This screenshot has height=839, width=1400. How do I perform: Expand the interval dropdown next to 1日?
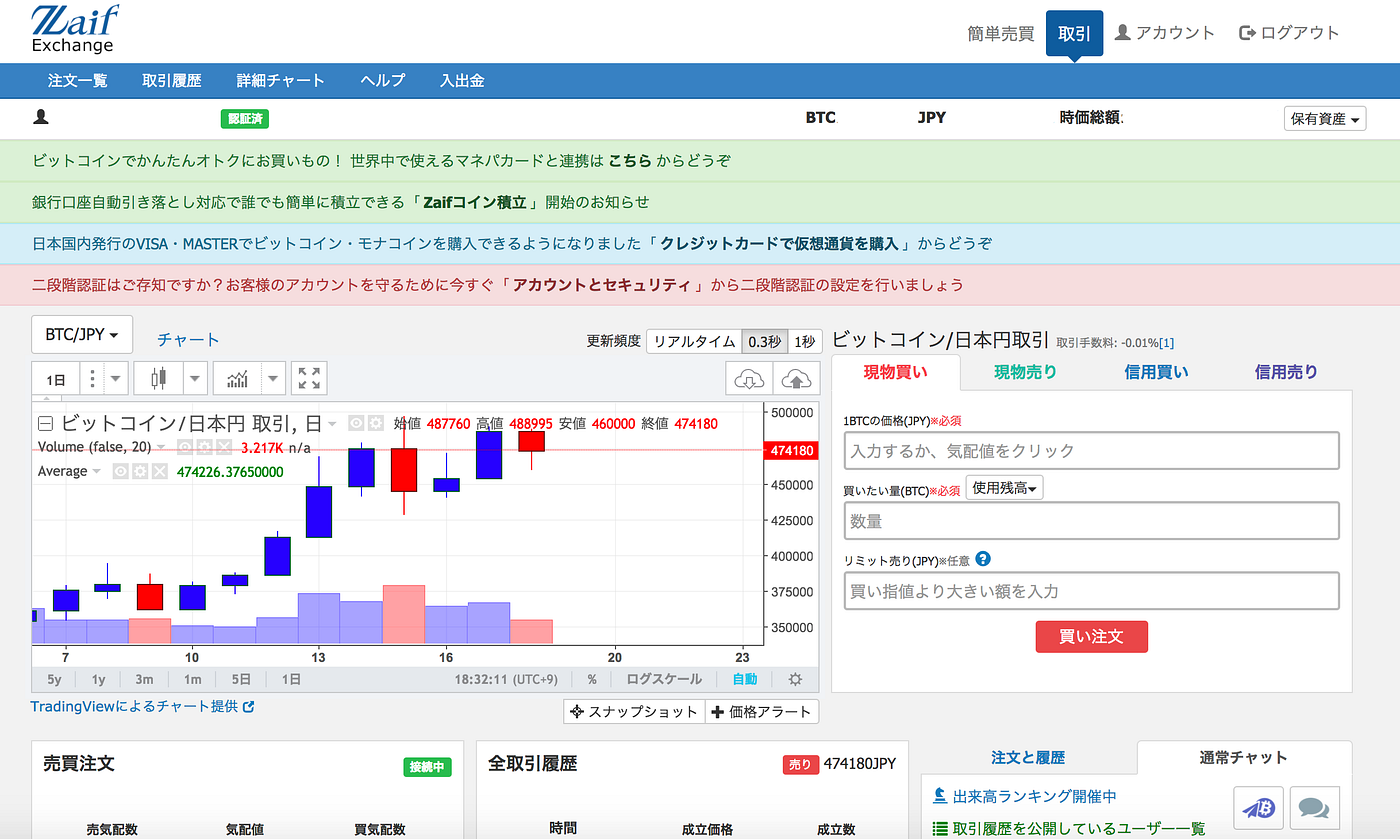[x=116, y=379]
